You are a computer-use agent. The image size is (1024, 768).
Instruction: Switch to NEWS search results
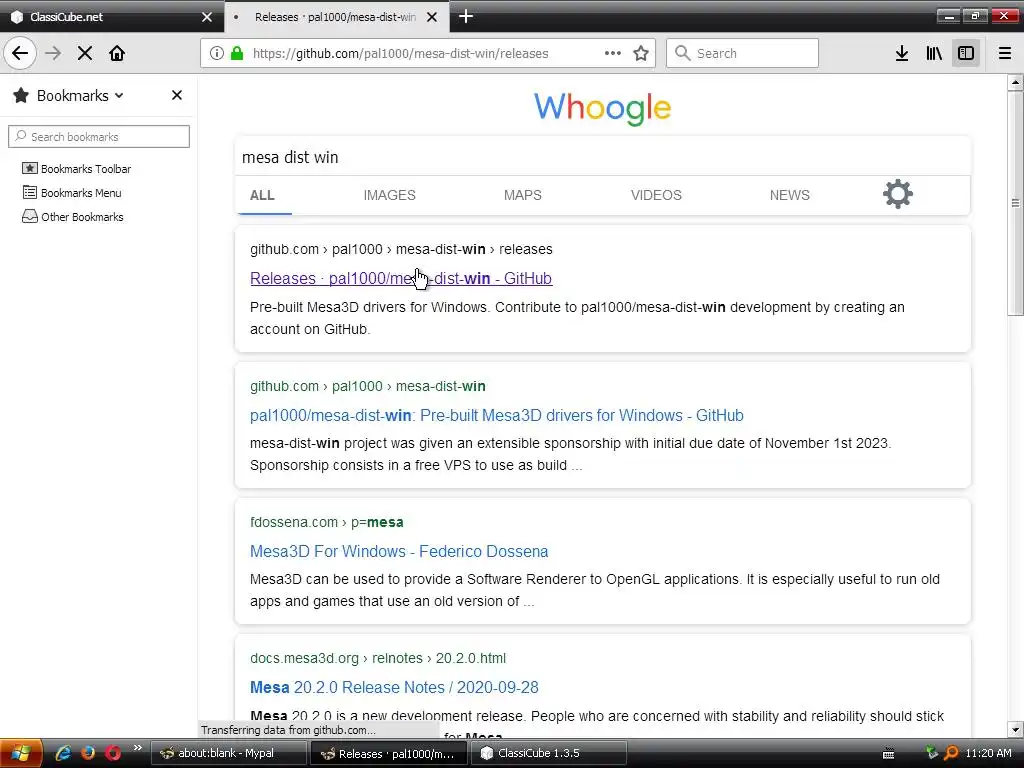click(x=790, y=195)
